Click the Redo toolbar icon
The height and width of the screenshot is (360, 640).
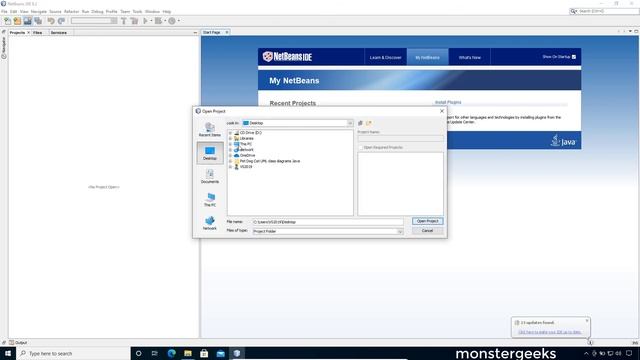coord(61,21)
